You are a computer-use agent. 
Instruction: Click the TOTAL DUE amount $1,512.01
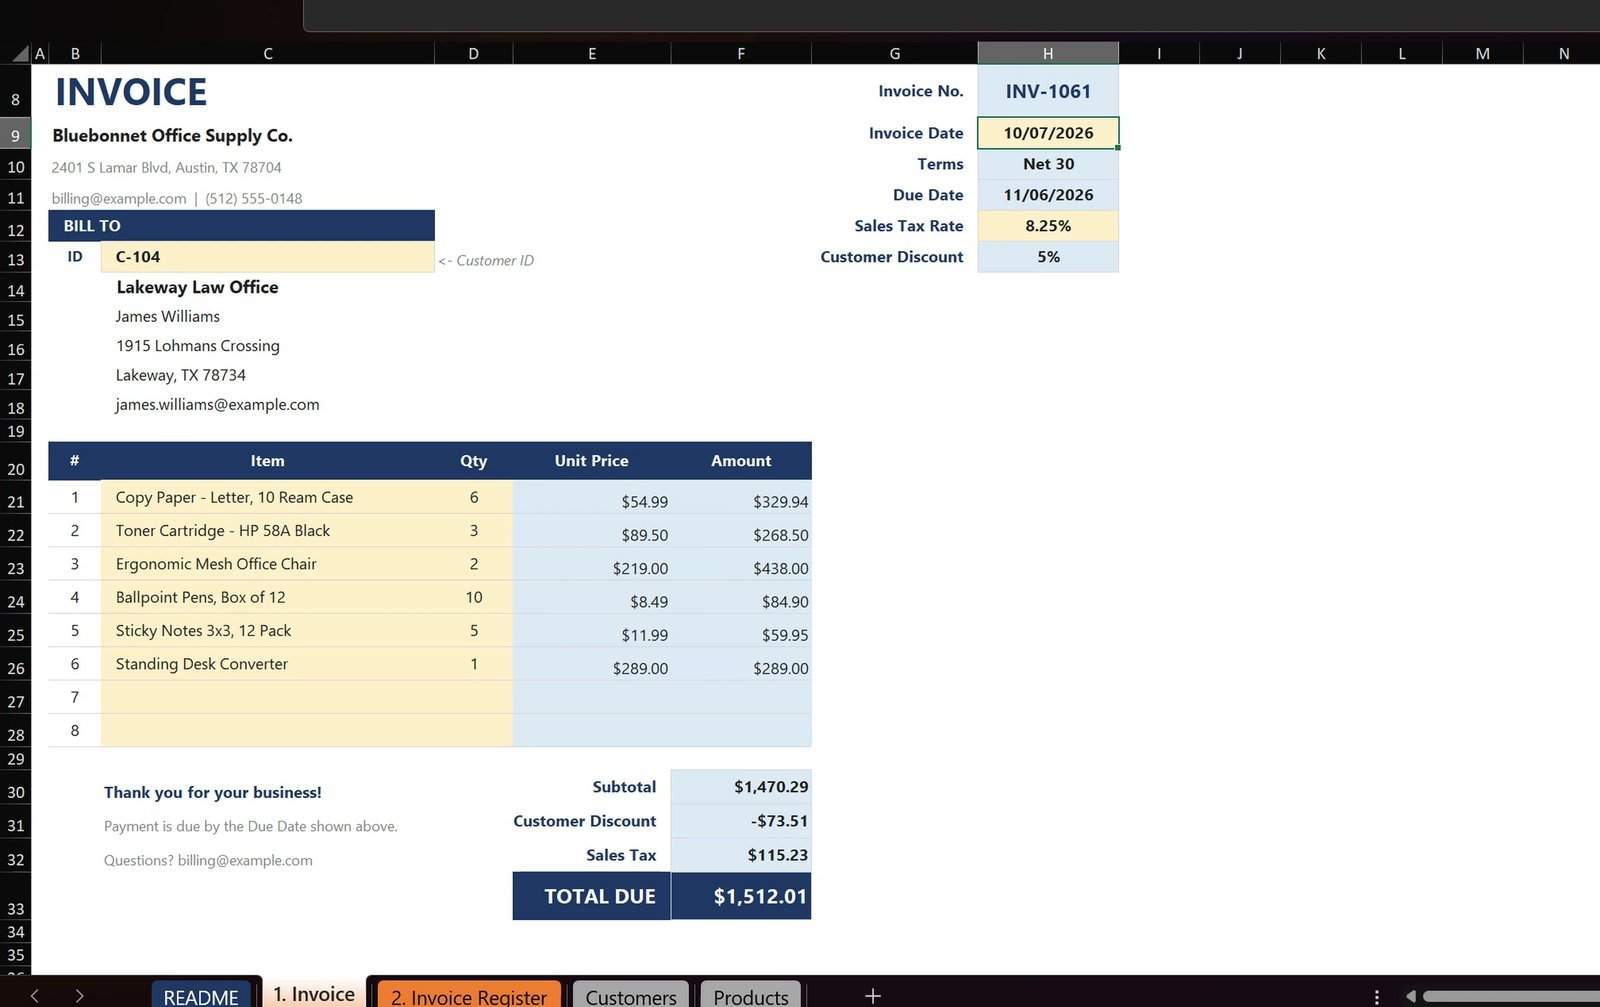[x=741, y=896]
